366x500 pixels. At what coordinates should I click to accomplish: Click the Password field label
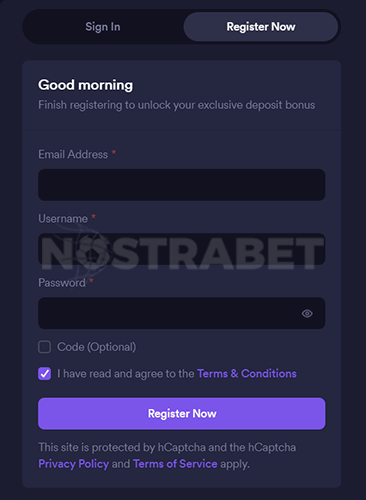click(x=62, y=283)
